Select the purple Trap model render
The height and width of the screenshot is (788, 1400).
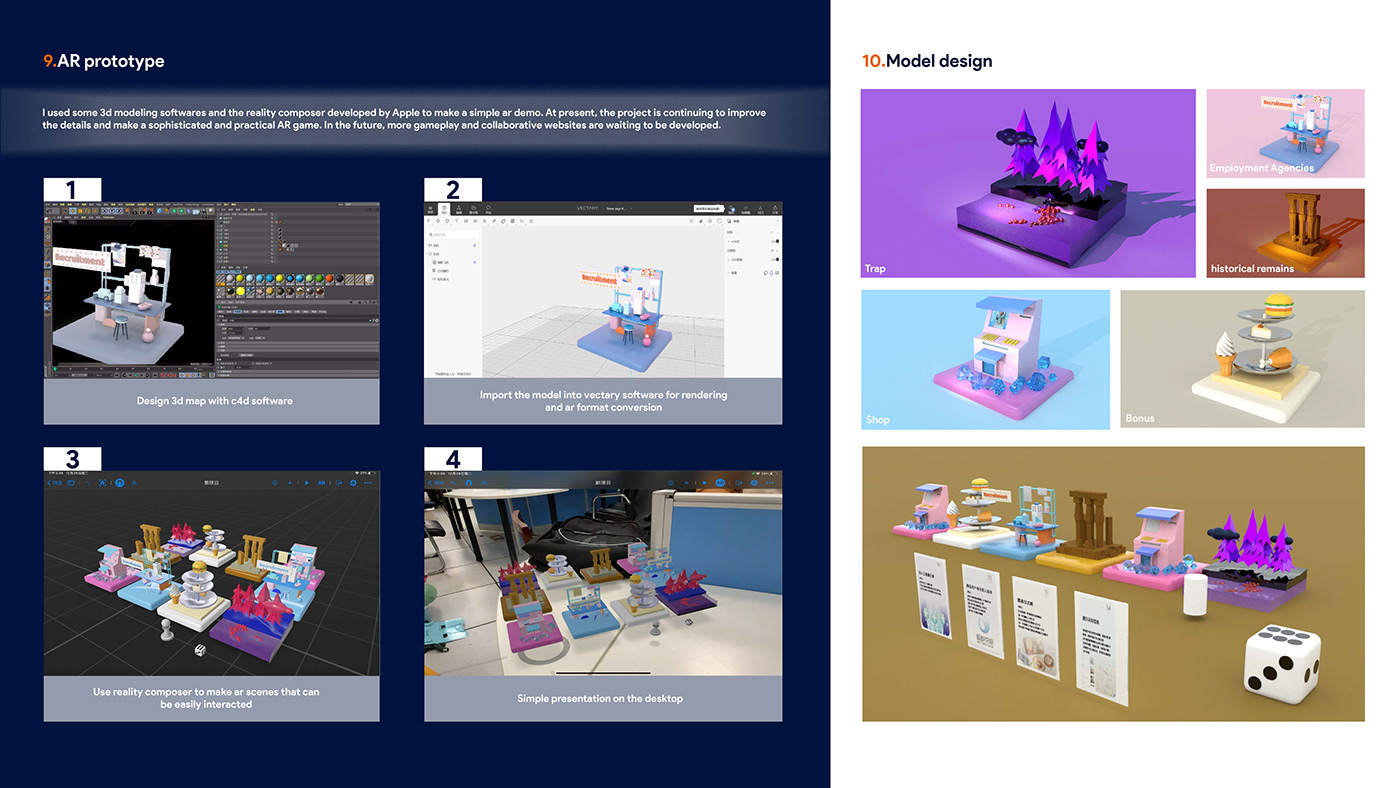[1028, 183]
